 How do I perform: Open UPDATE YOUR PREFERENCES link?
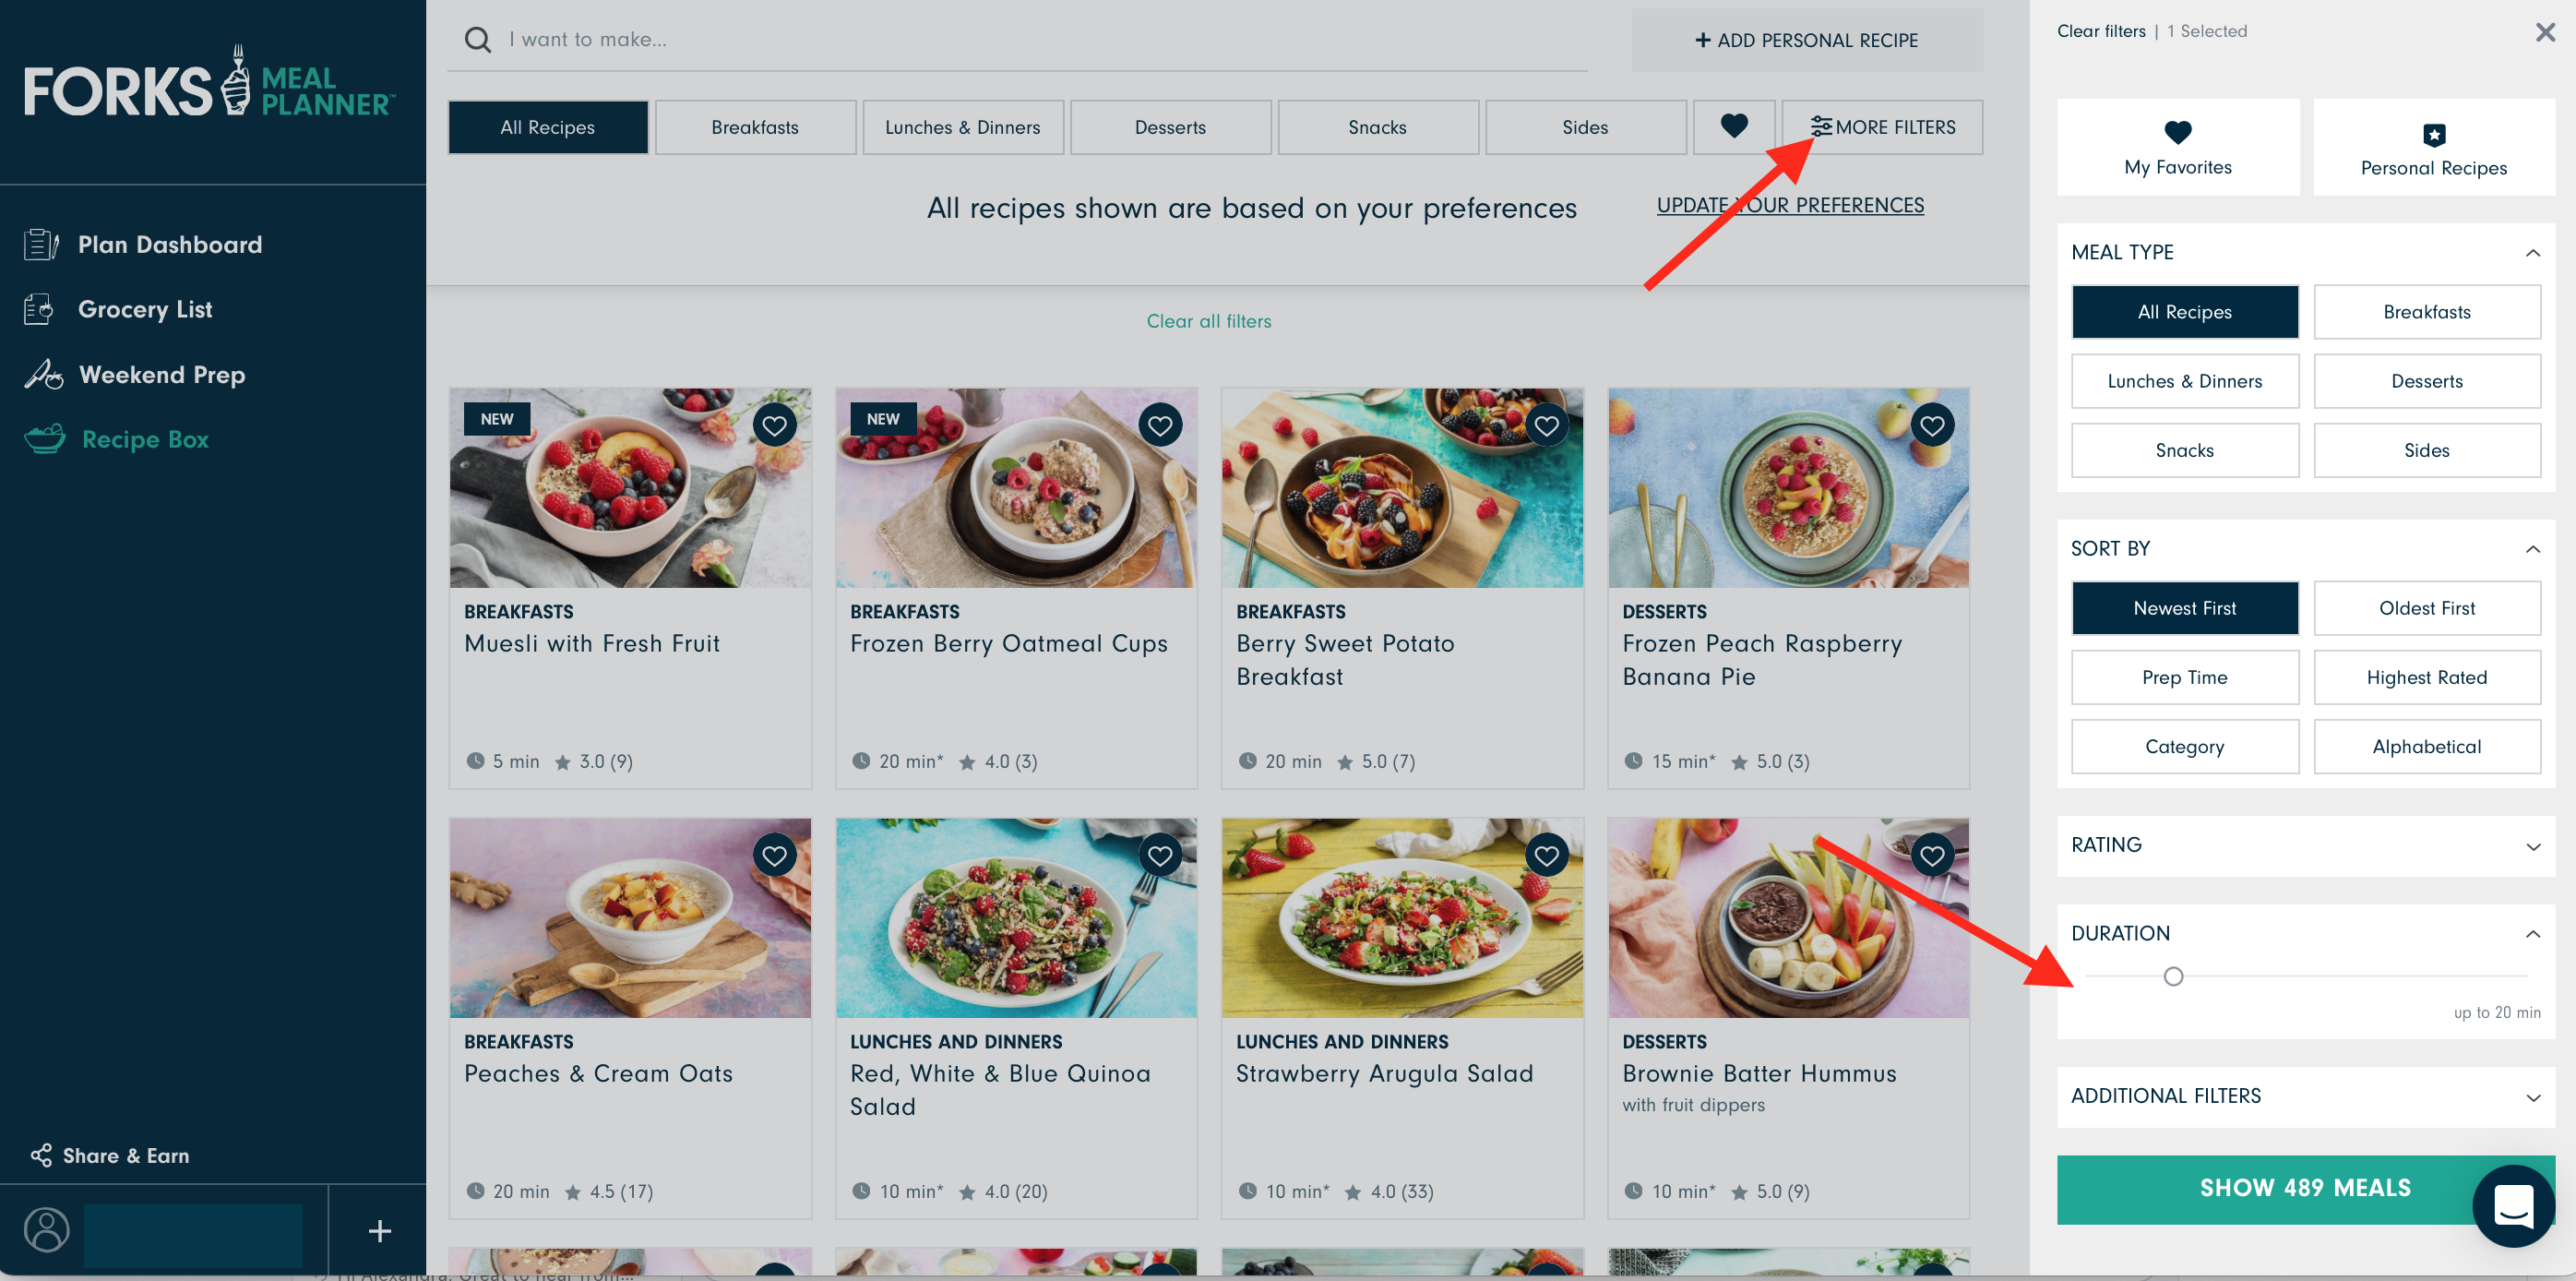[x=1789, y=205]
